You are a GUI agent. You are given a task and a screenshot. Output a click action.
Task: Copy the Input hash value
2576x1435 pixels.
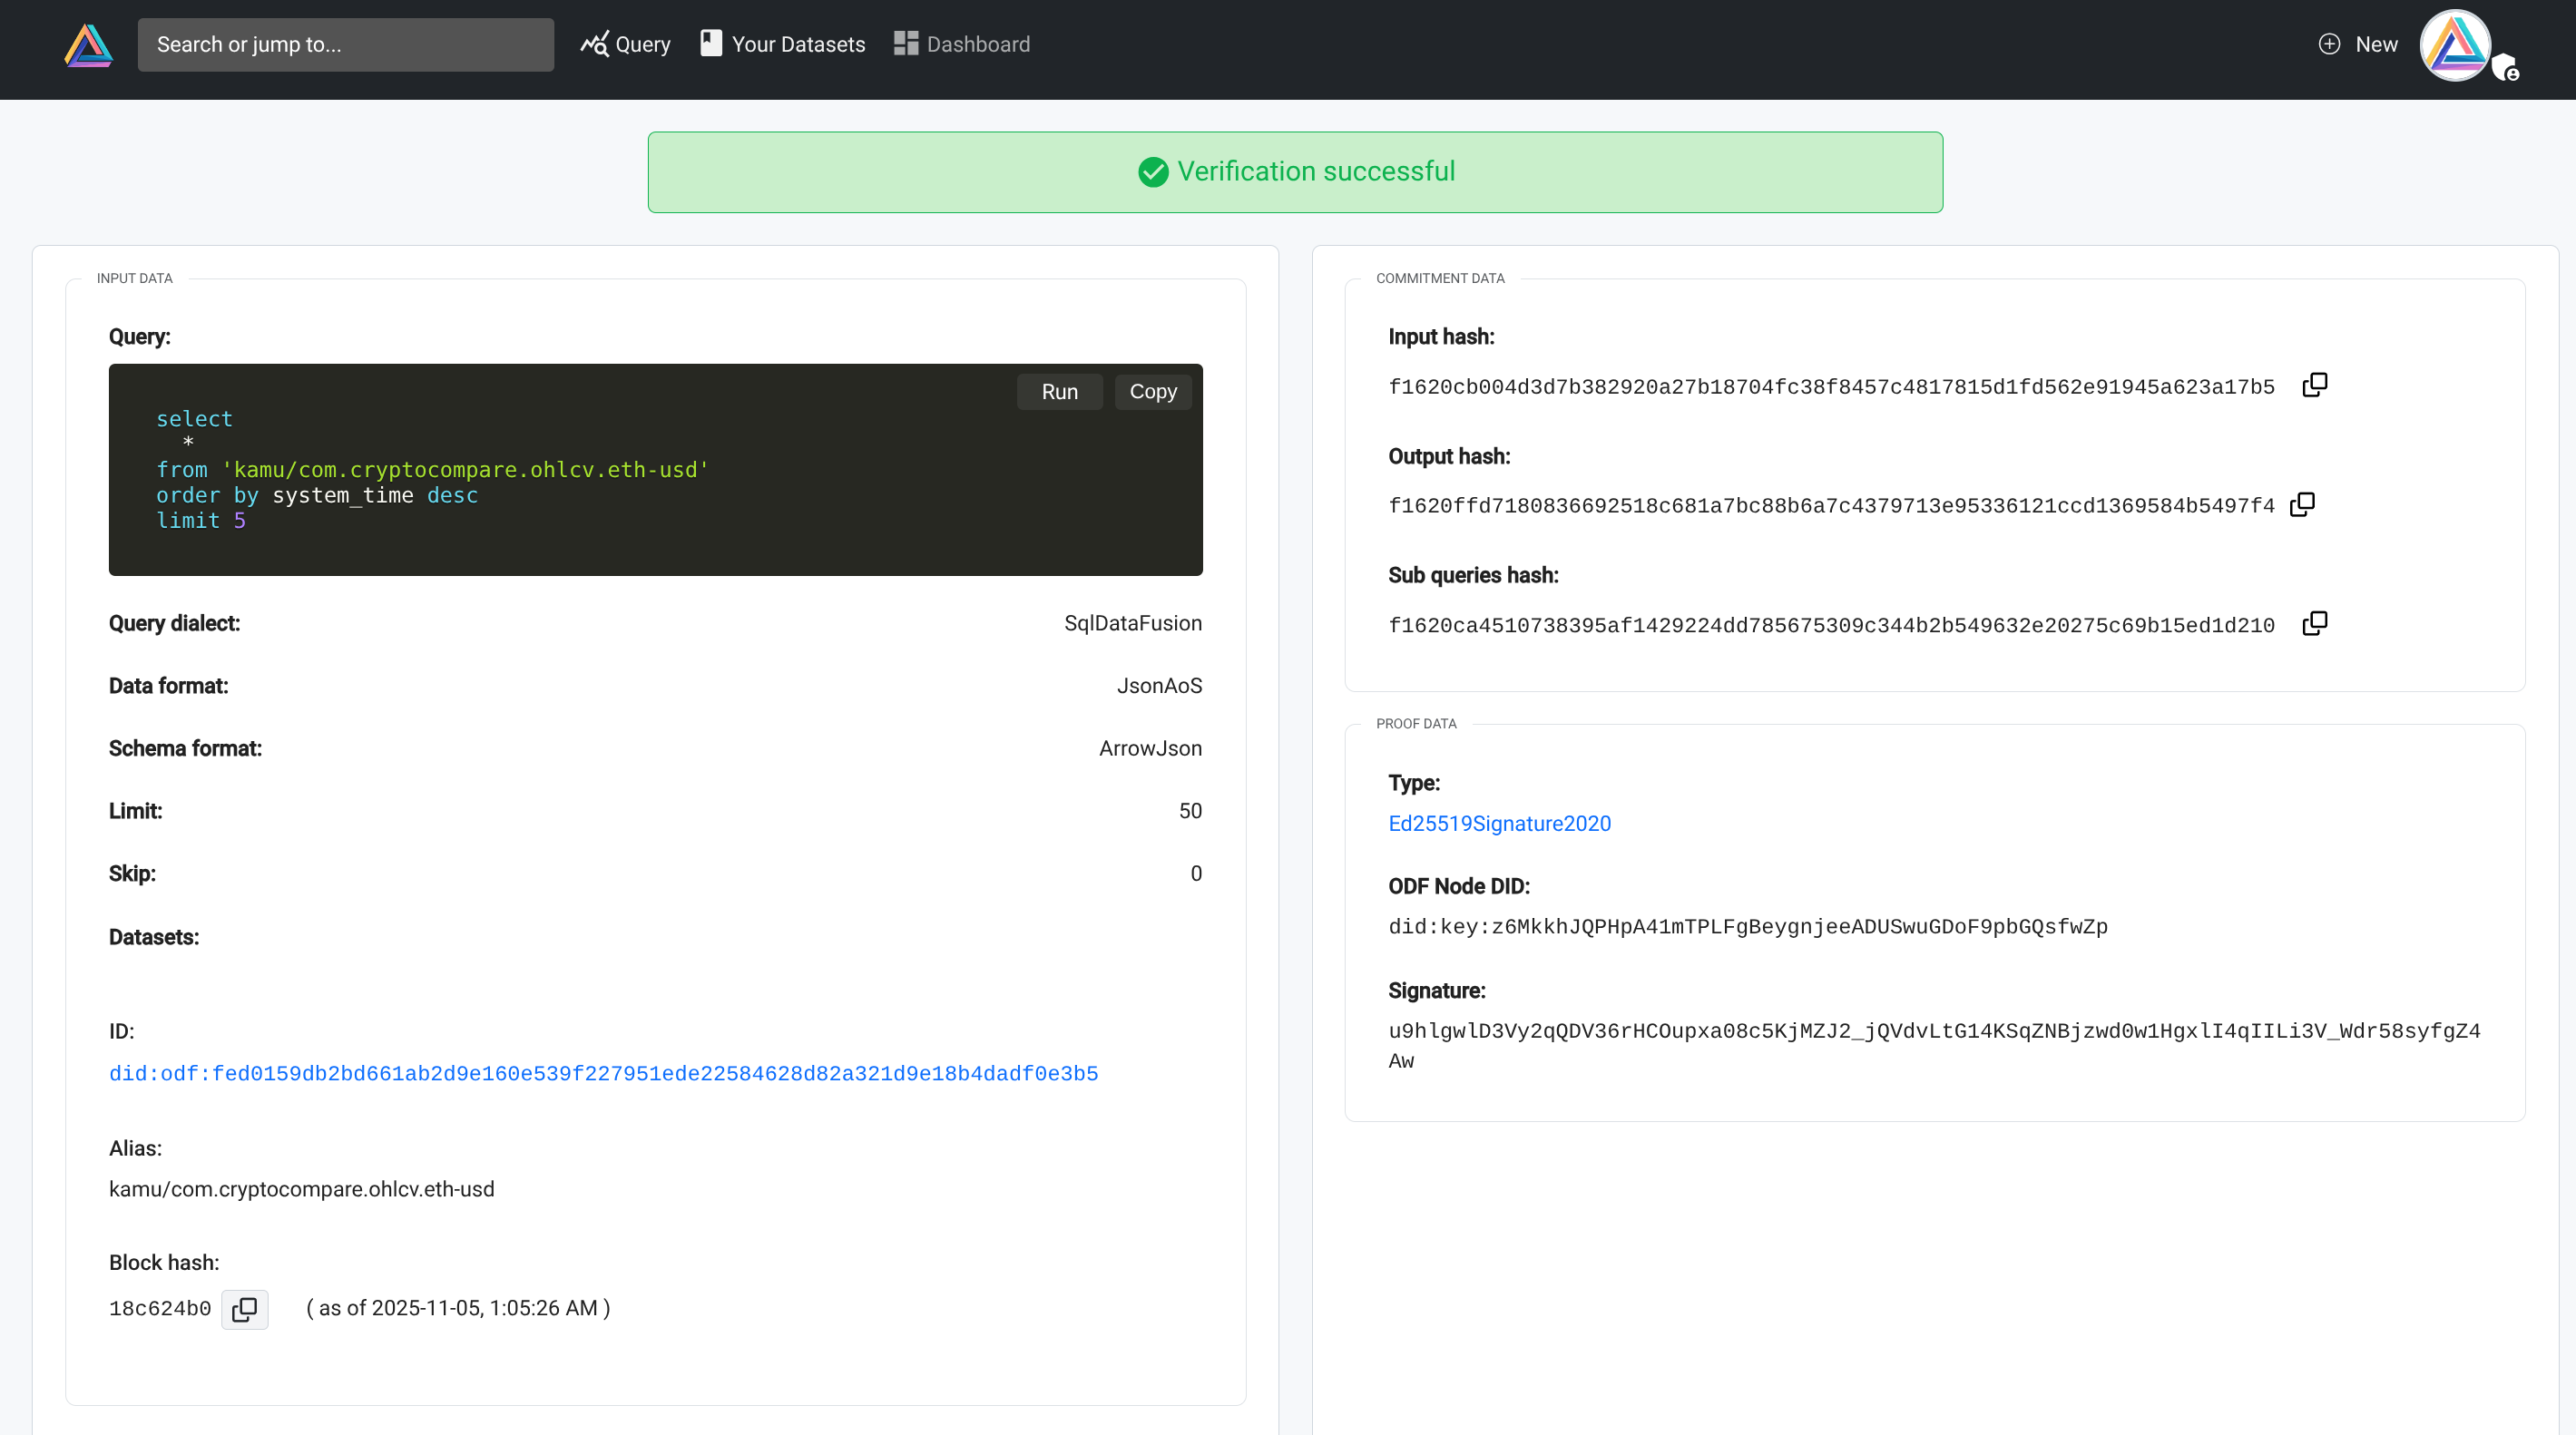(2314, 385)
